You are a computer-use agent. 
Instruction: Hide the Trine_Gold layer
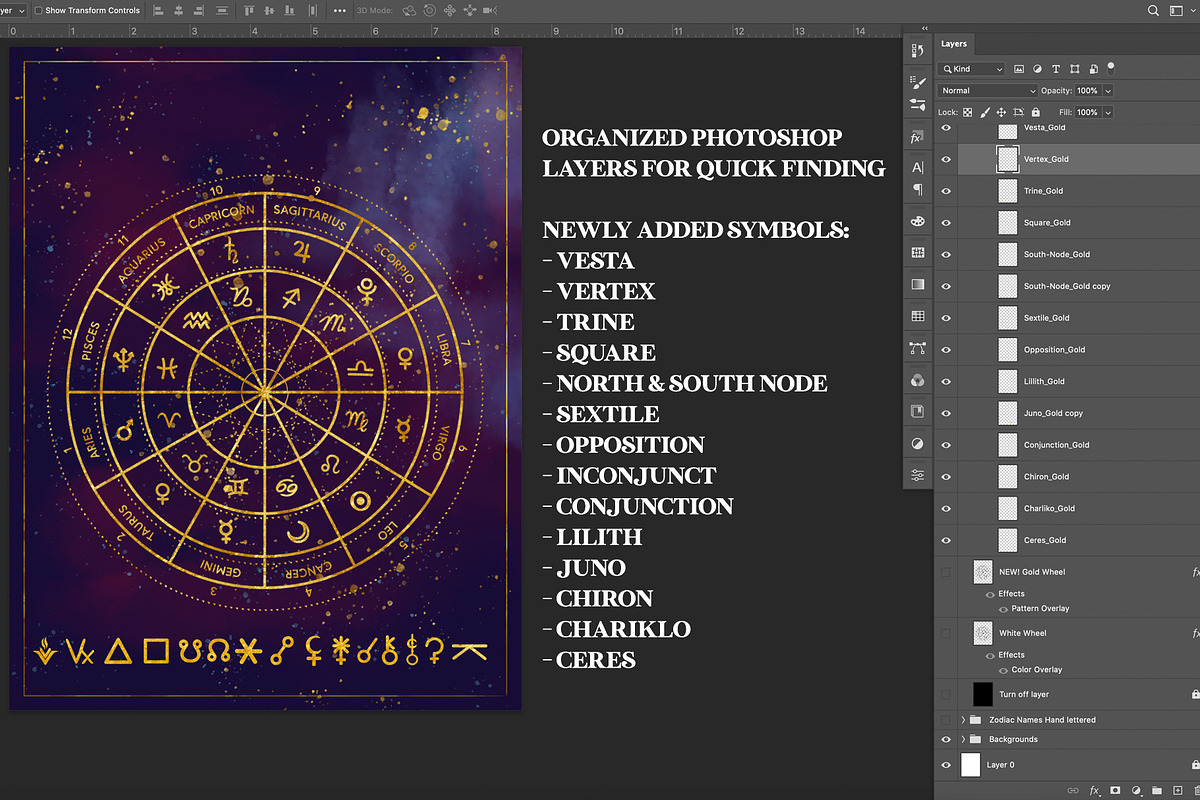(946, 191)
